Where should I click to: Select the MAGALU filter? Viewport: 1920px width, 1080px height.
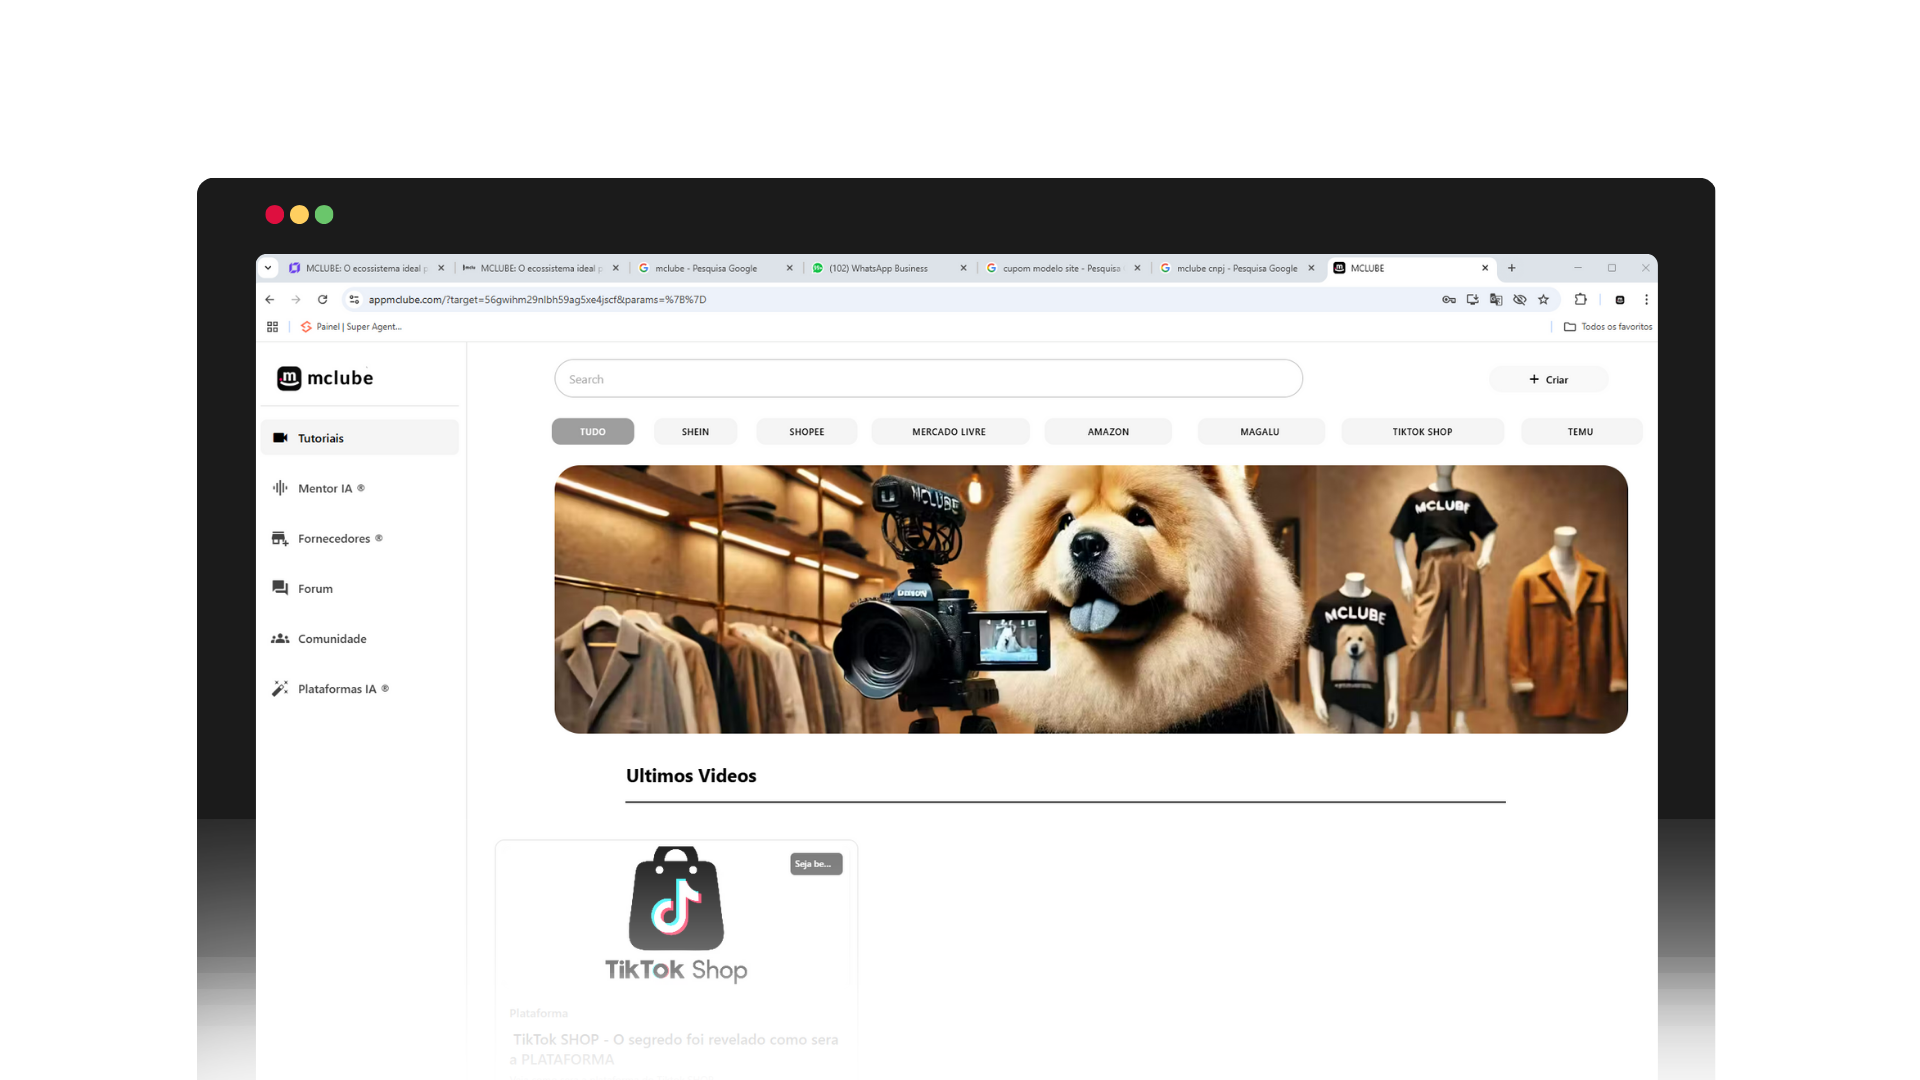pyautogui.click(x=1260, y=431)
